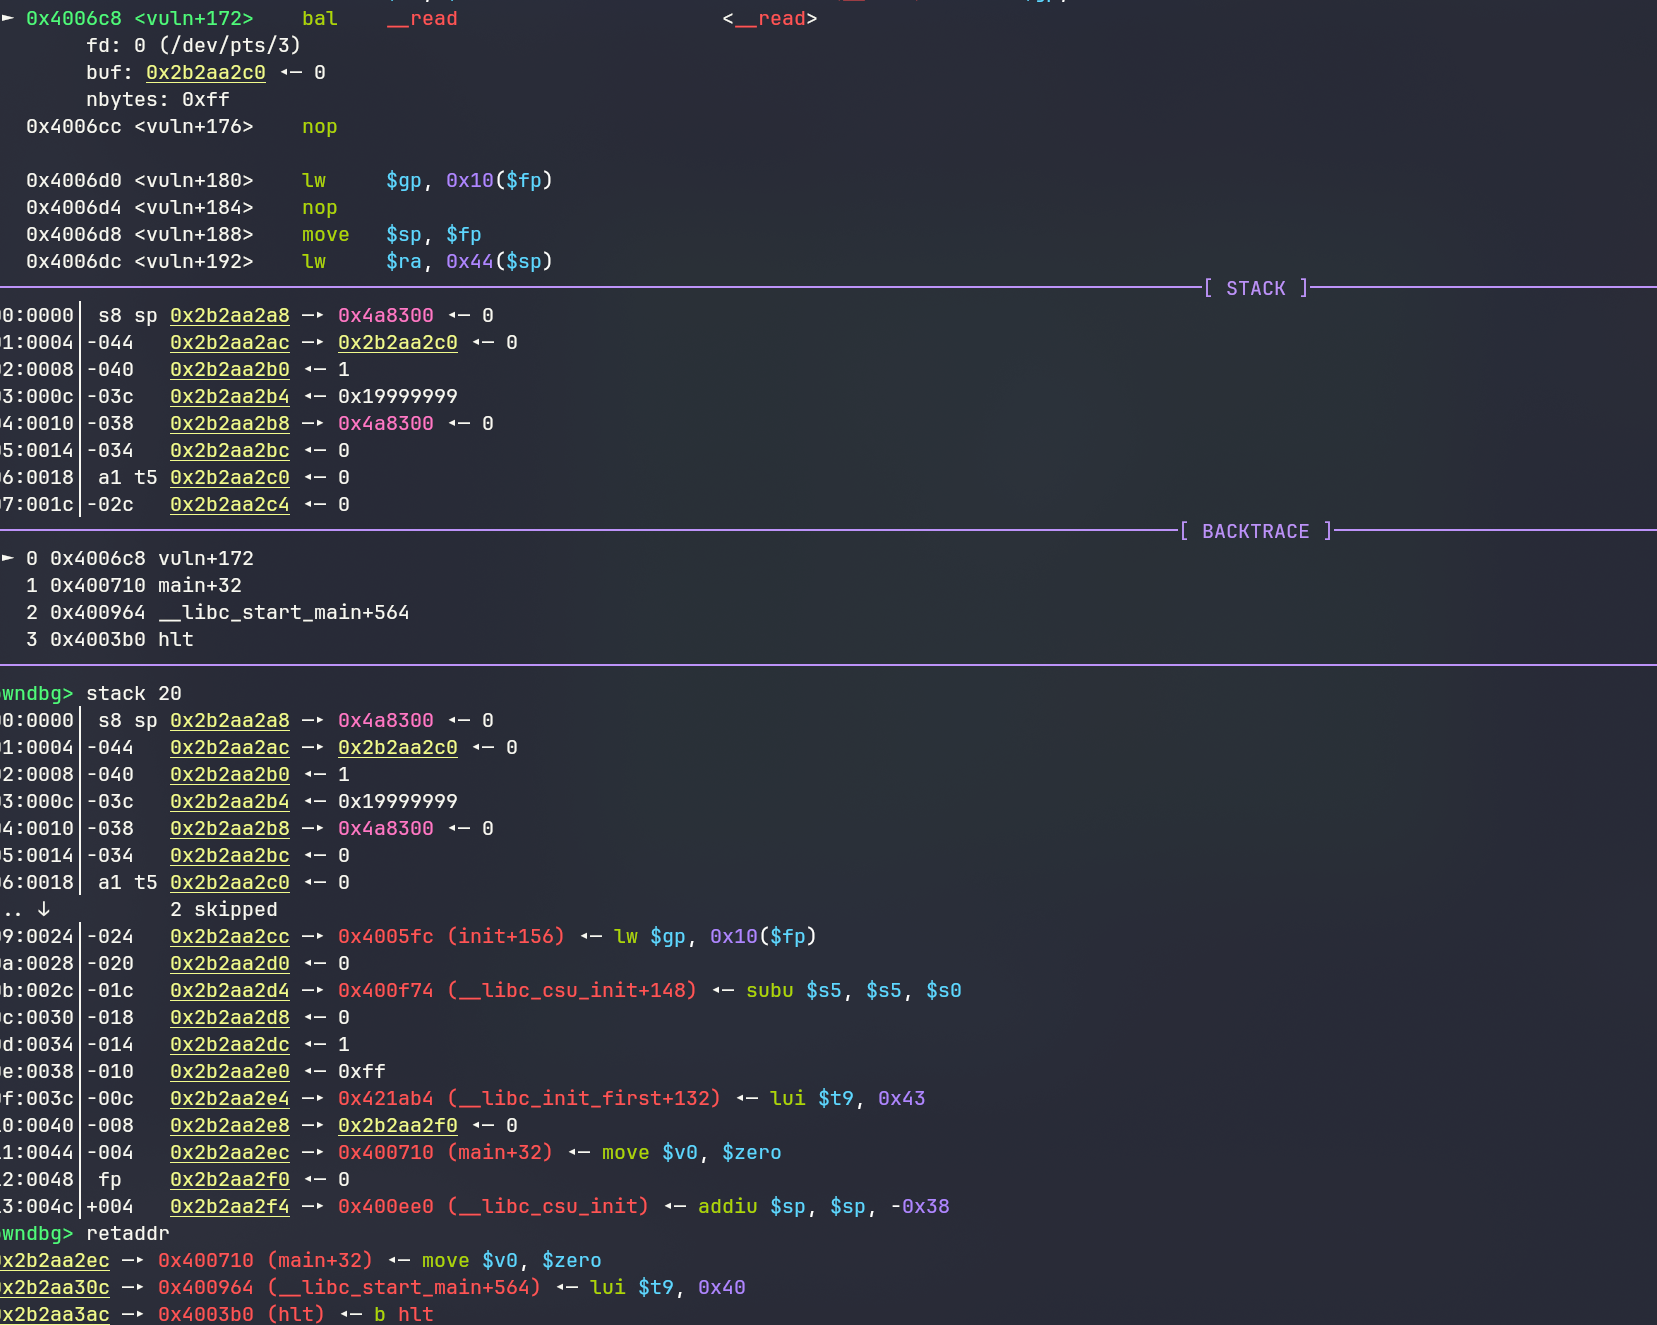The width and height of the screenshot is (1657, 1325).
Task: Click the down arrow beside '2 skipped'
Action: pos(44,909)
